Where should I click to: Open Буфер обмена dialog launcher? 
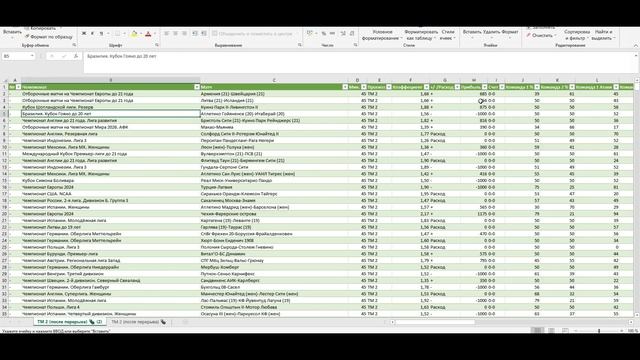click(74, 45)
